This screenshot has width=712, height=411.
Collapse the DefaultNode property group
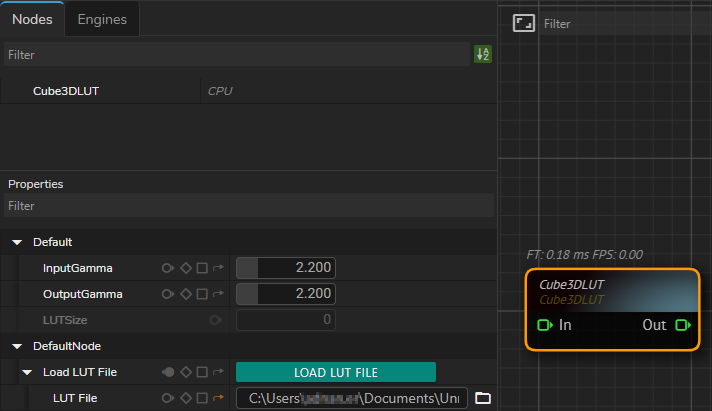point(17,346)
